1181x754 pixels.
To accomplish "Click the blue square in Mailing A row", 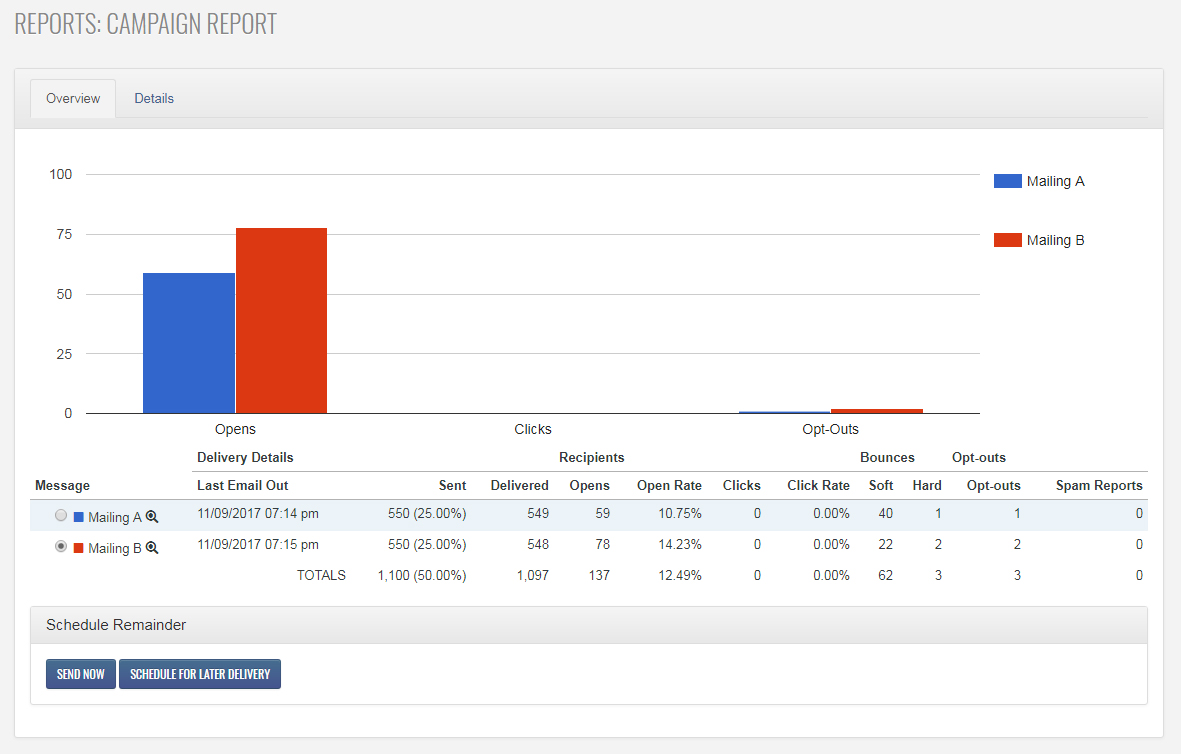I will coord(79,517).
